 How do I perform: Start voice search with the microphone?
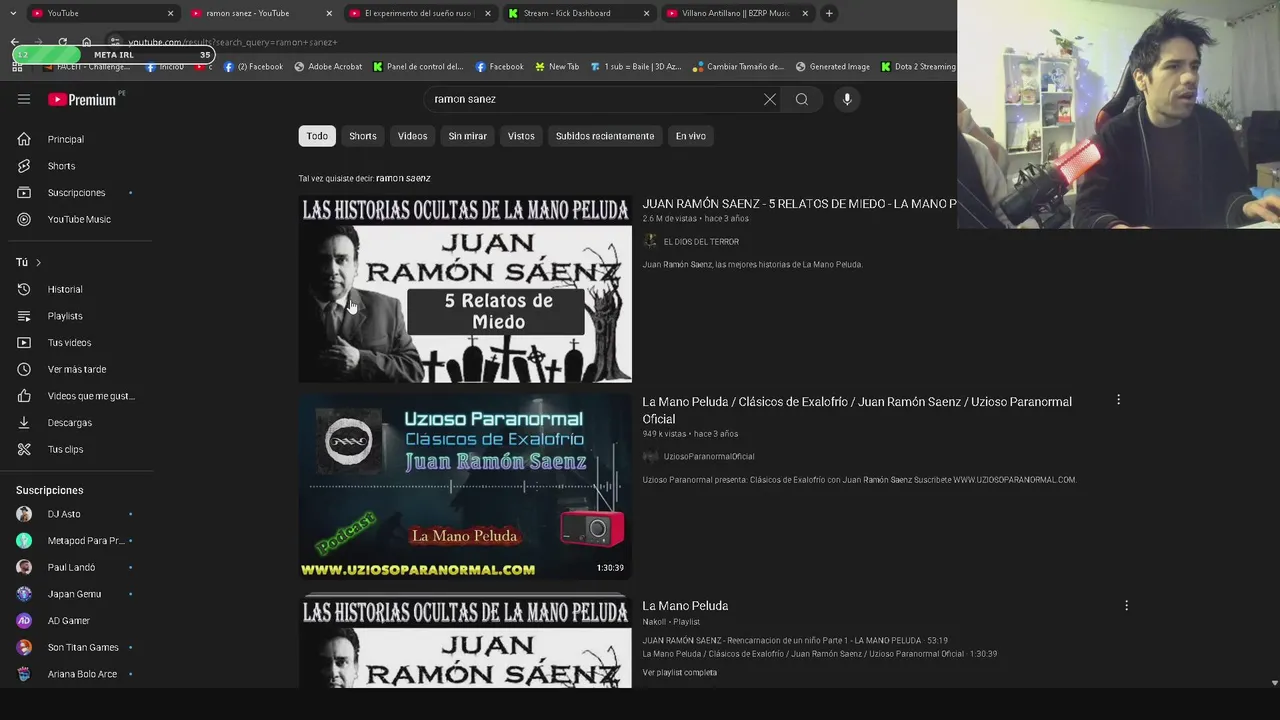click(847, 99)
